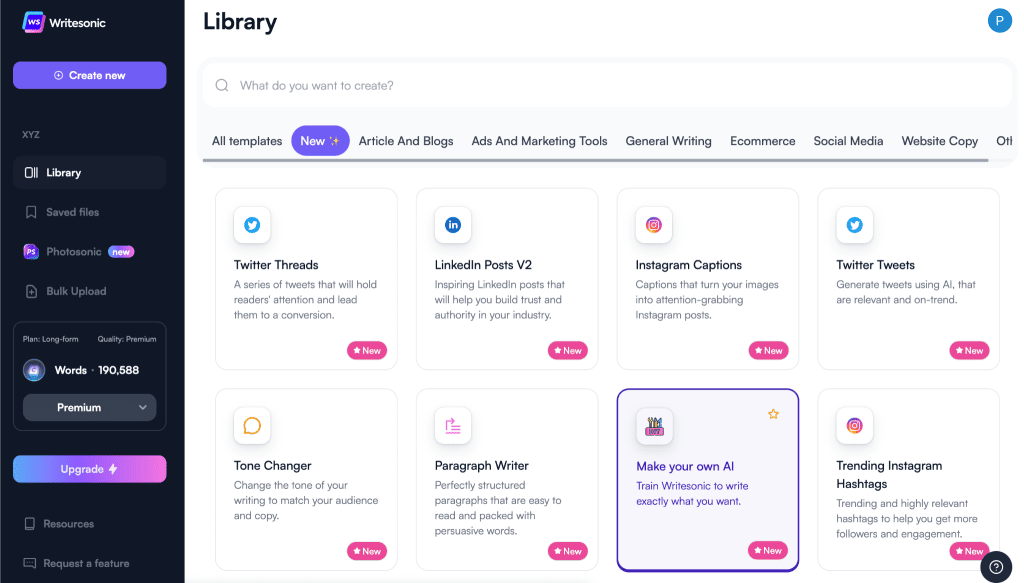Select the Social Media tab
This screenshot has width=1024, height=583.
[x=848, y=141]
